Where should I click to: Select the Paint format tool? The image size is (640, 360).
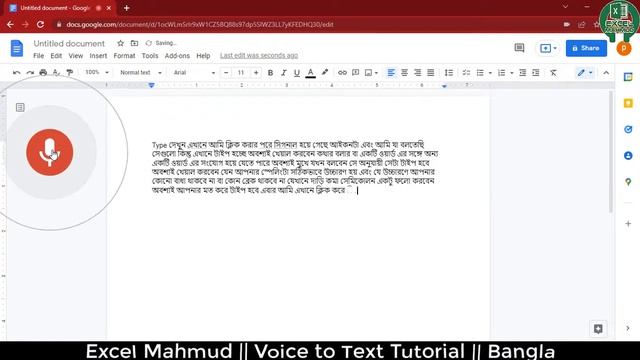point(70,73)
